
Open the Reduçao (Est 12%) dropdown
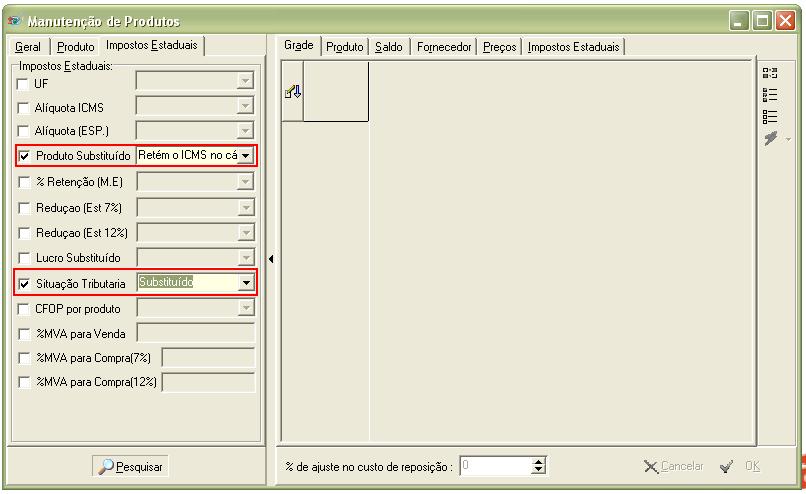pos(246,233)
